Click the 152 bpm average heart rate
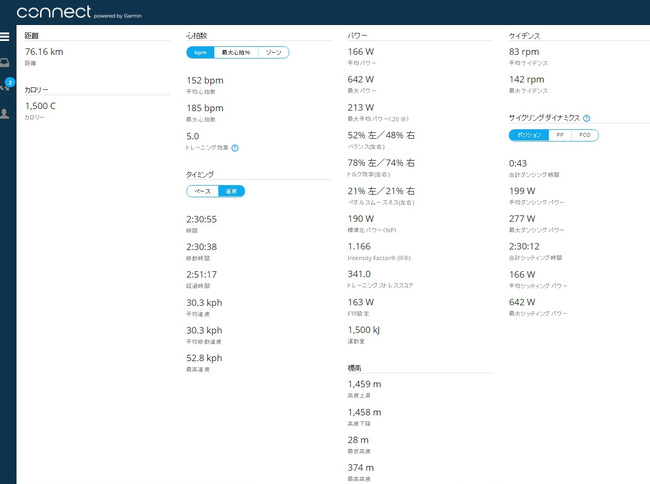This screenshot has height=484, width=650. click(205, 80)
